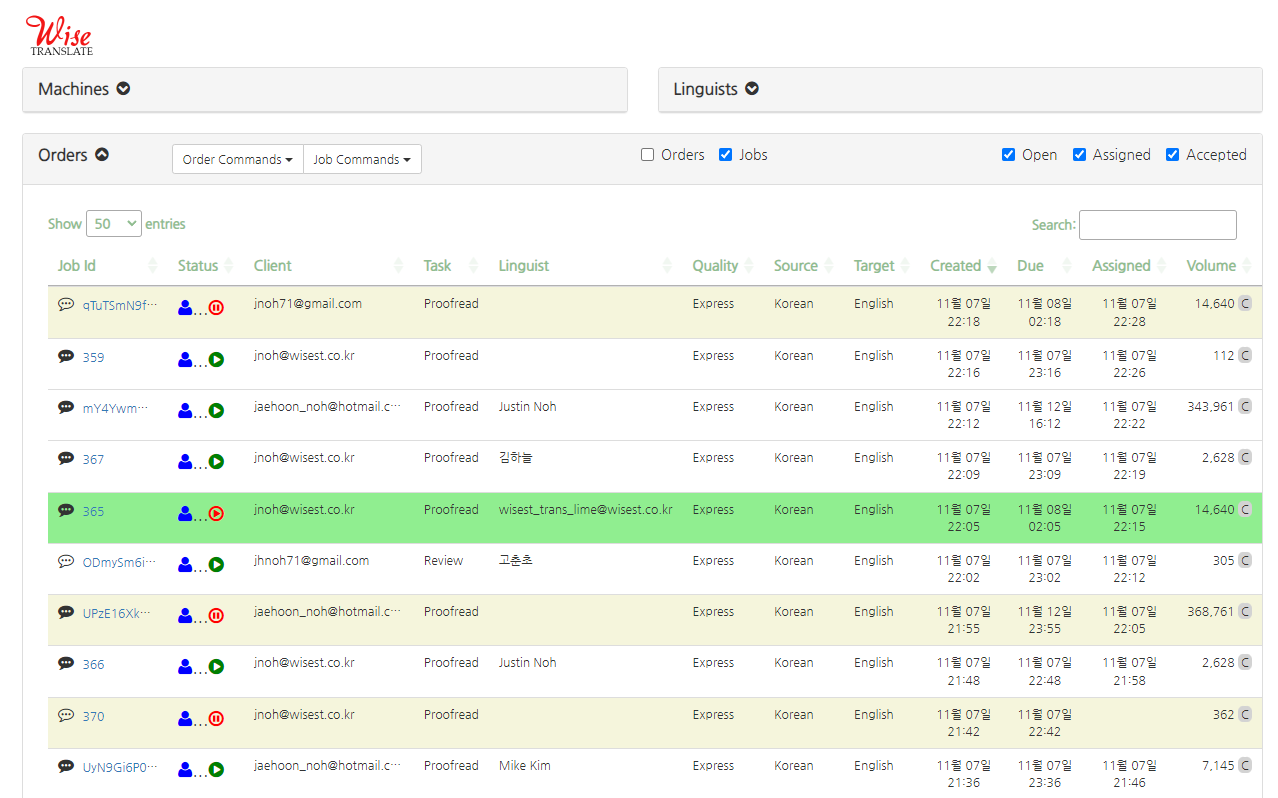
Task: Disable the Accepted filter checkbox
Action: (x=1173, y=155)
